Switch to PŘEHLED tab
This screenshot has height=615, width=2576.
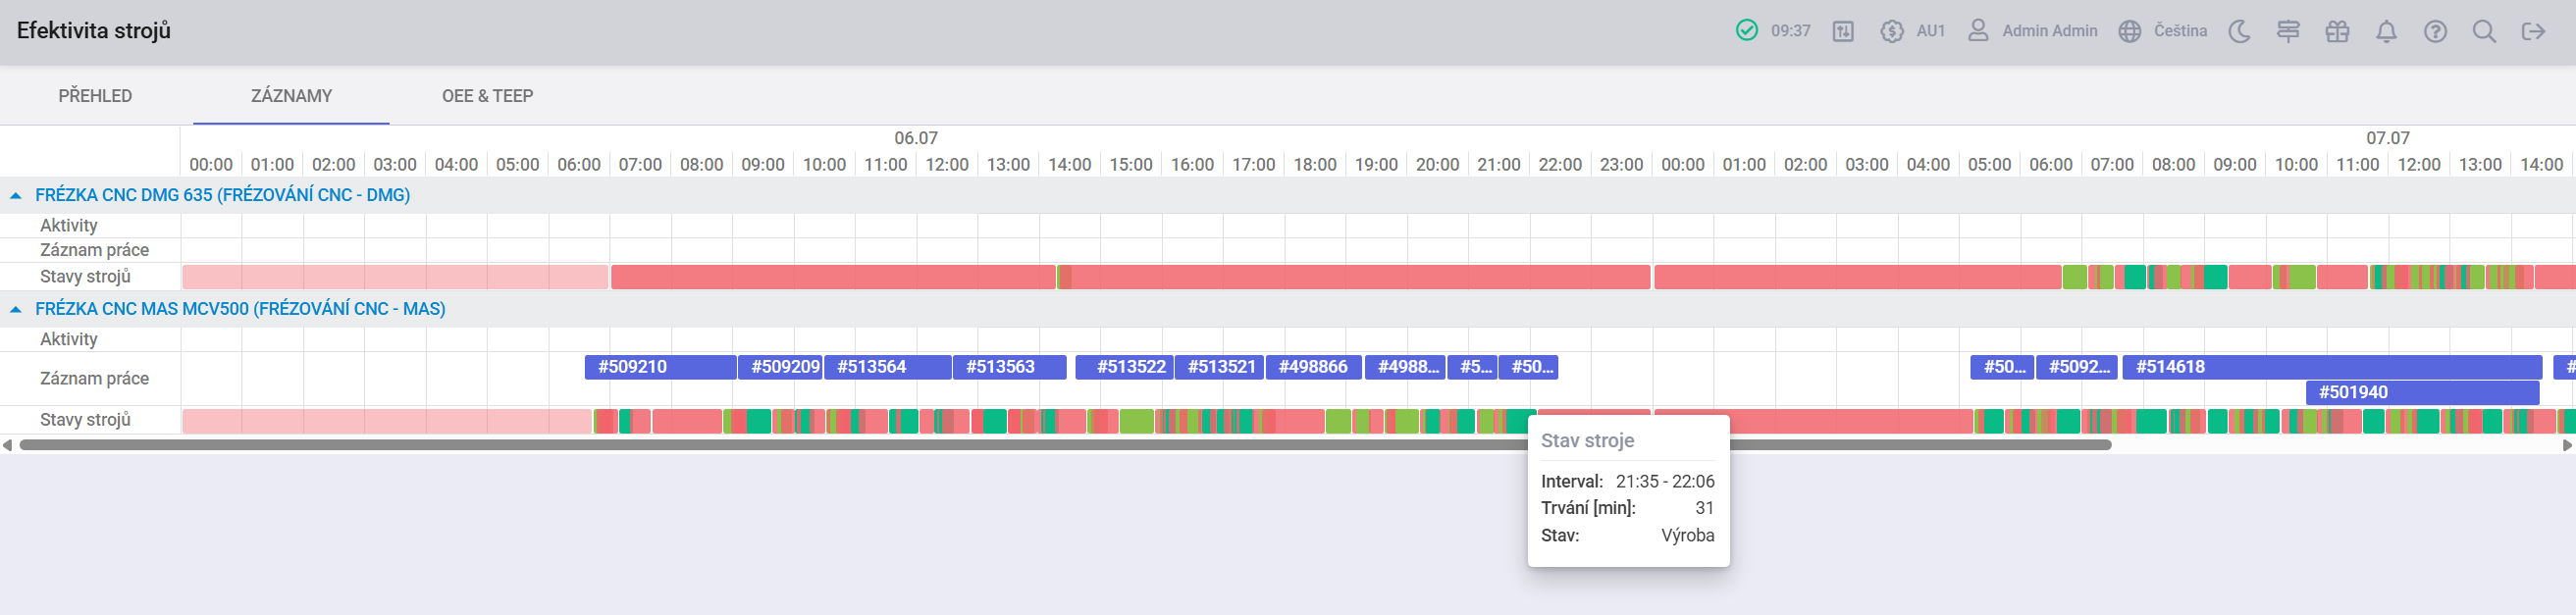point(95,96)
